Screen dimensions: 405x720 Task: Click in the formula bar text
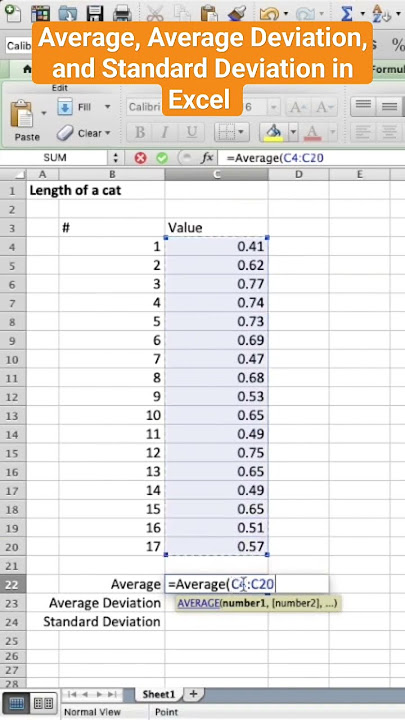click(x=276, y=158)
